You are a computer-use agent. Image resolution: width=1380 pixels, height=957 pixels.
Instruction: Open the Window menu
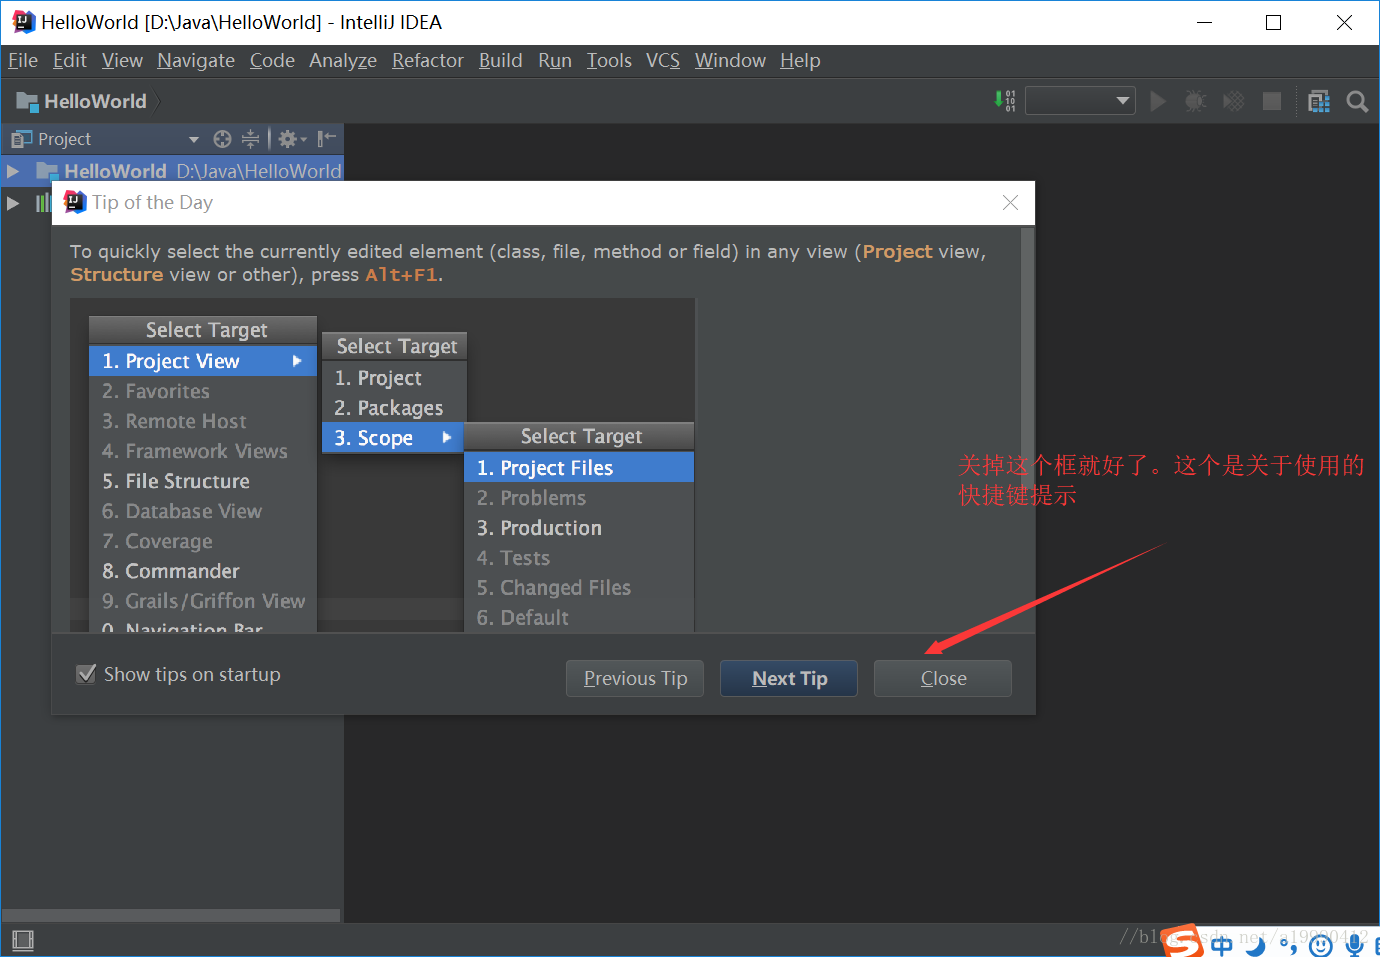(730, 61)
